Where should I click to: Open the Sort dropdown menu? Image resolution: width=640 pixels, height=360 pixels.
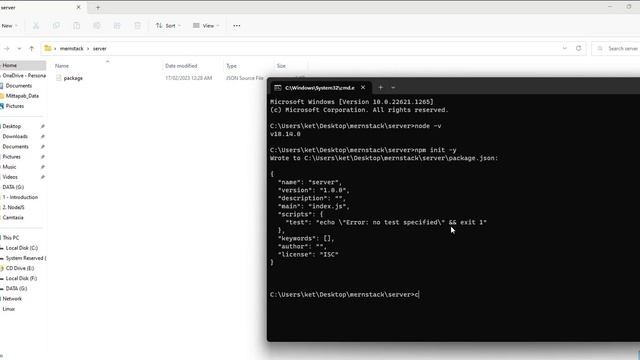(168, 26)
